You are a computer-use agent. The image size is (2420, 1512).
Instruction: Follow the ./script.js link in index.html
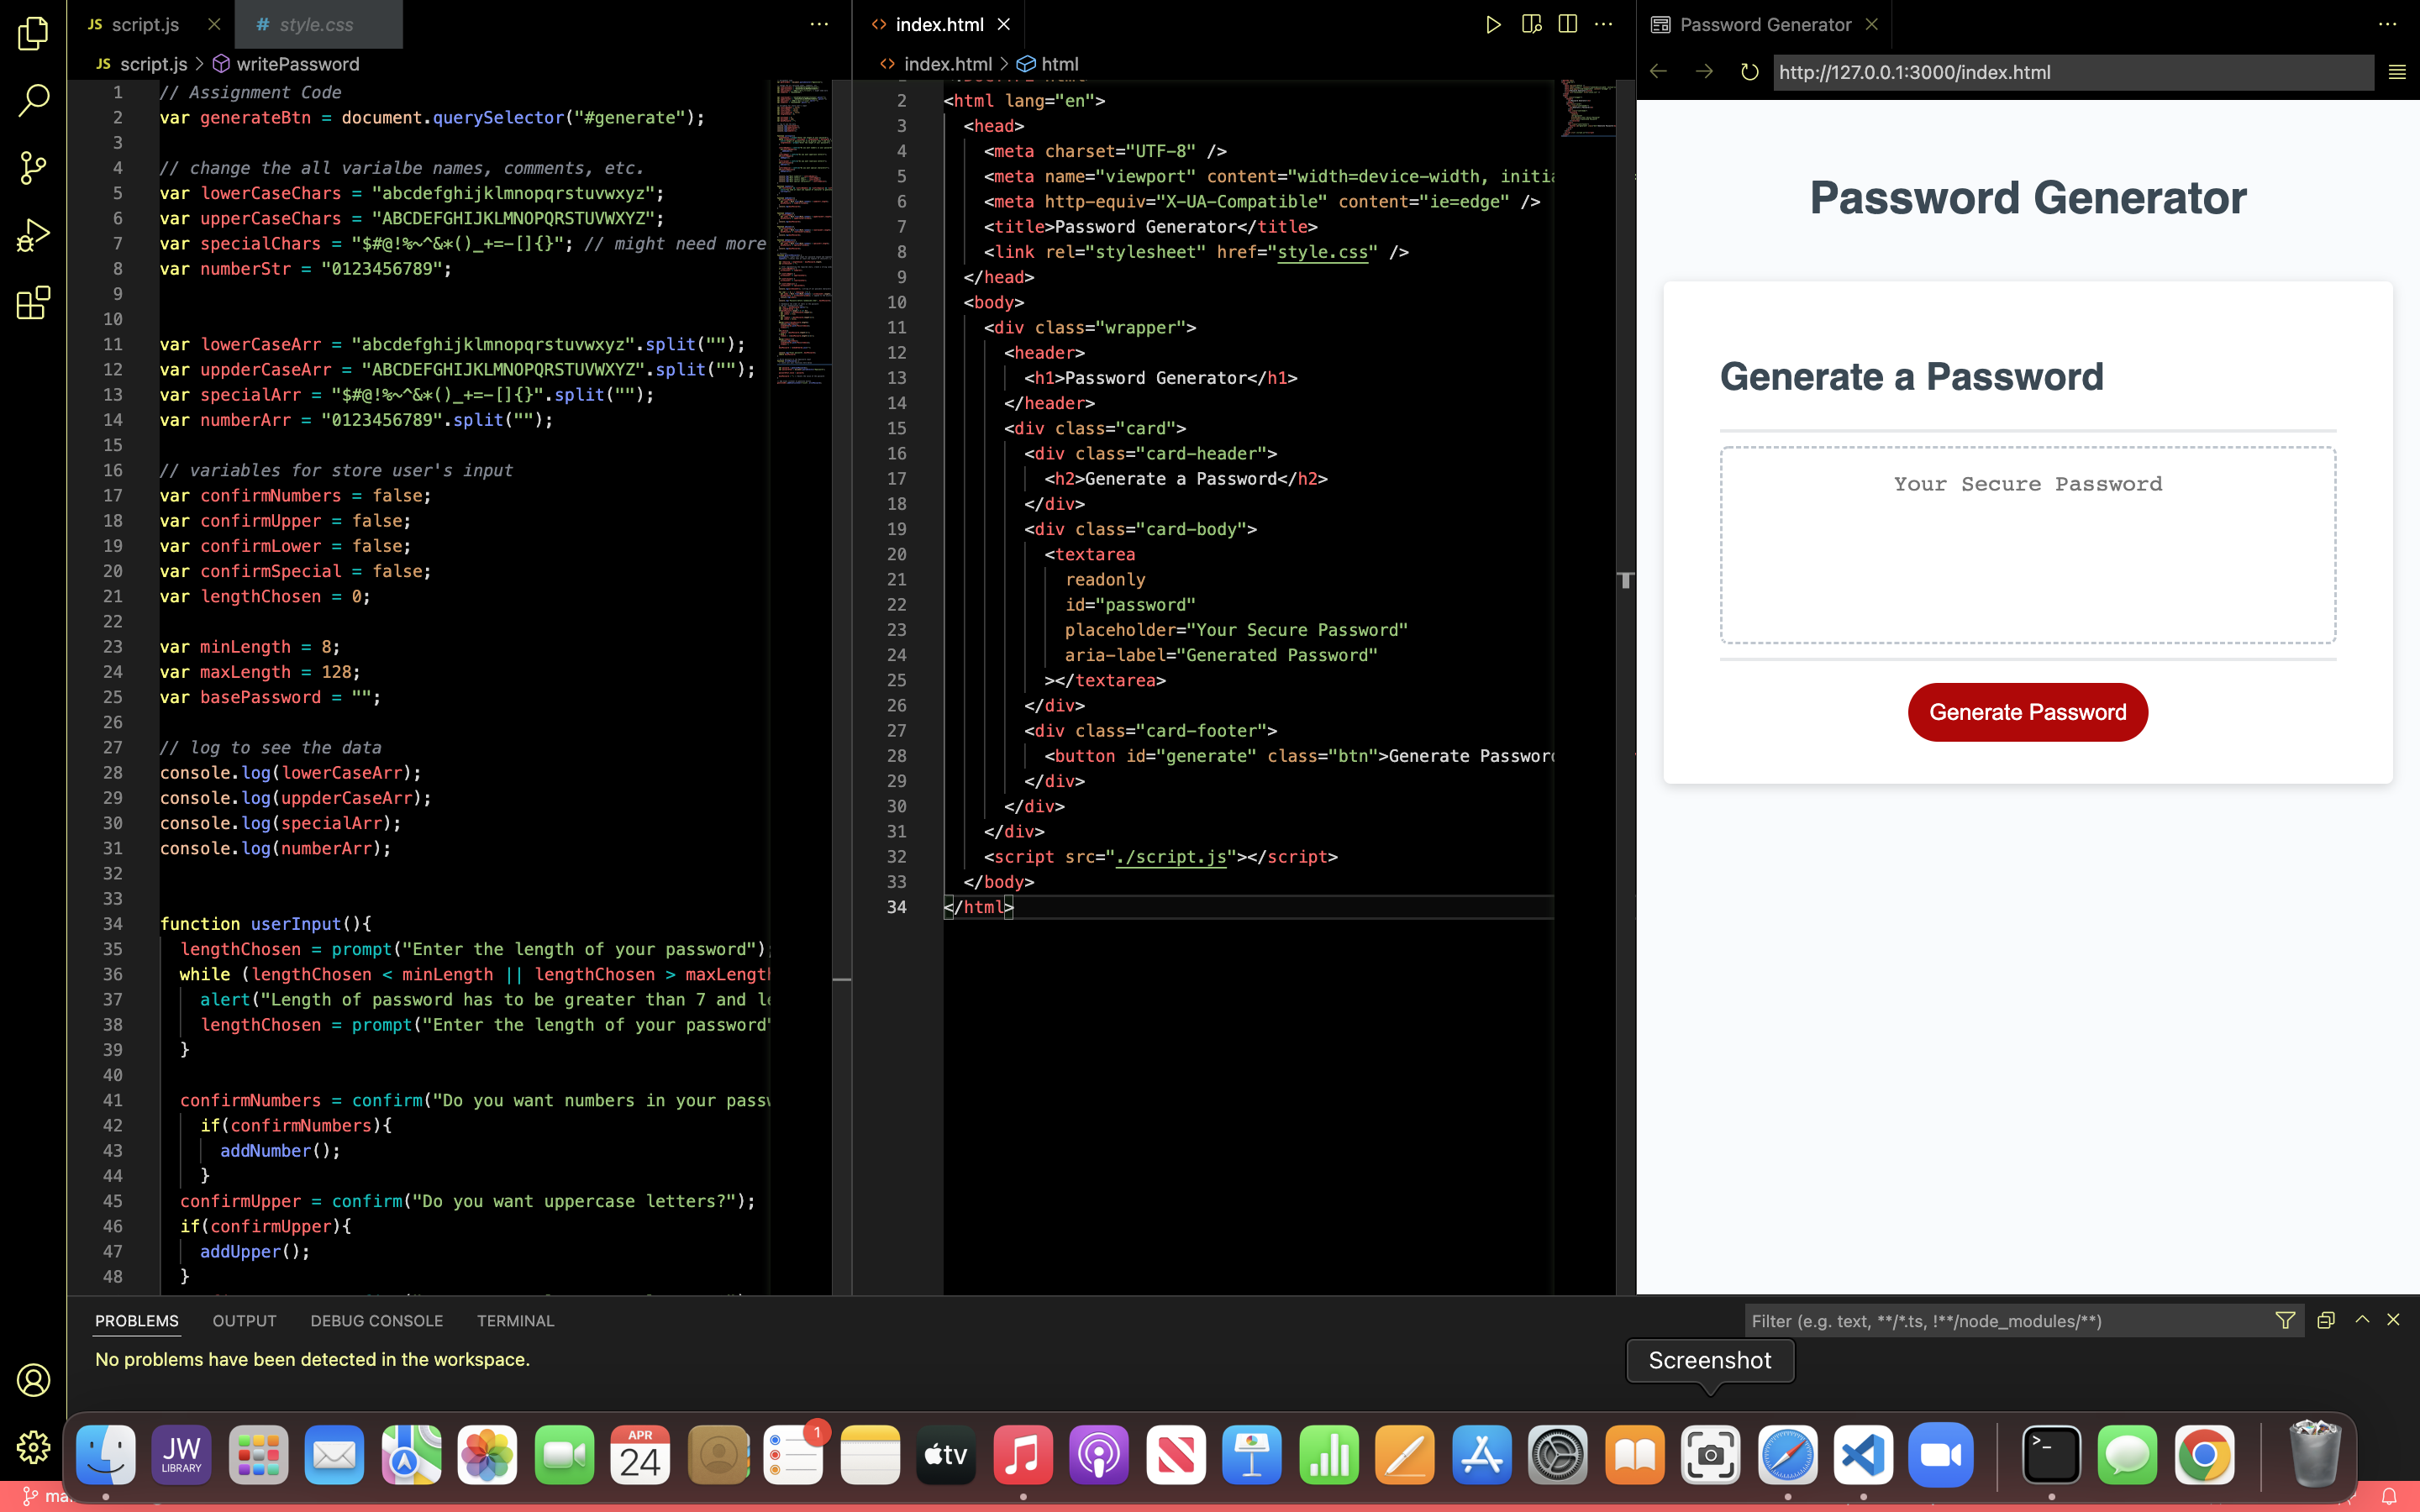pos(1171,857)
